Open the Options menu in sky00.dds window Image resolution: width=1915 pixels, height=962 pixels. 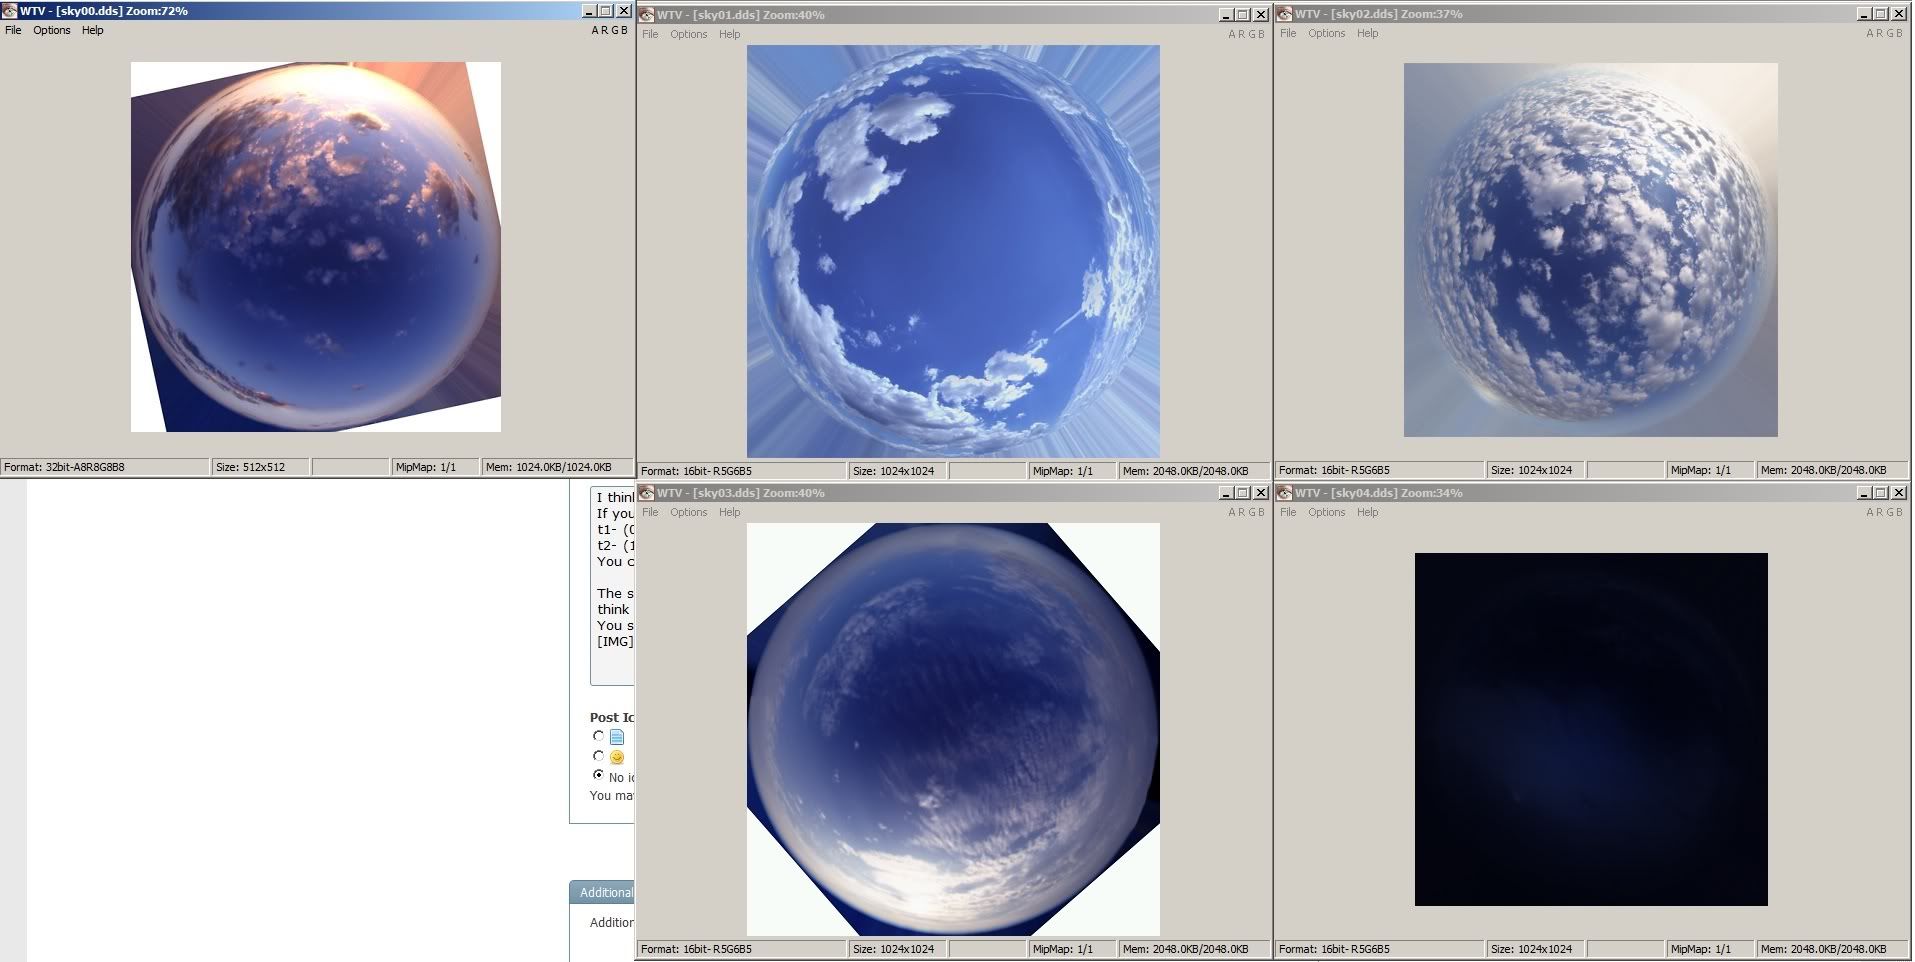[52, 30]
